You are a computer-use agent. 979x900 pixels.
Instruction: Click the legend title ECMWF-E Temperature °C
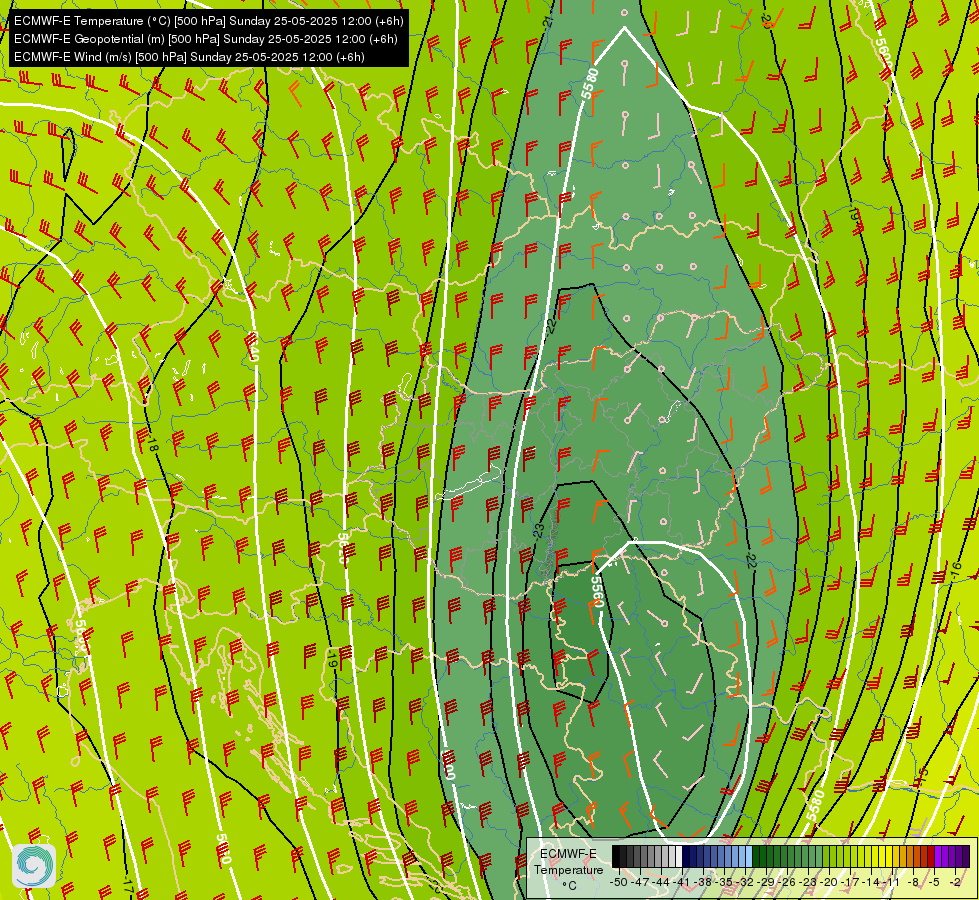point(568,869)
